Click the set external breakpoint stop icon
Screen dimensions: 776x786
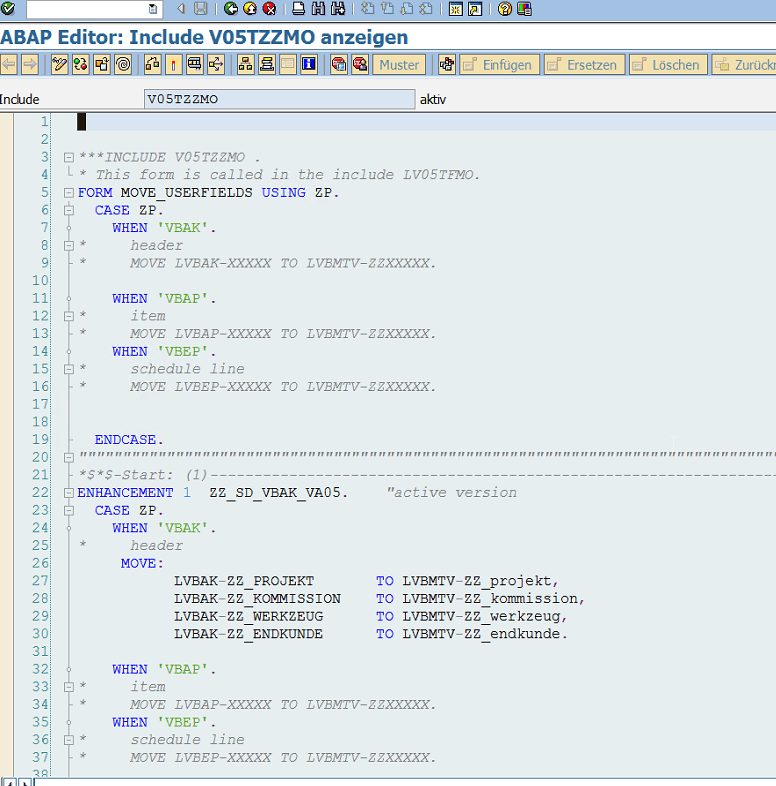[360, 65]
